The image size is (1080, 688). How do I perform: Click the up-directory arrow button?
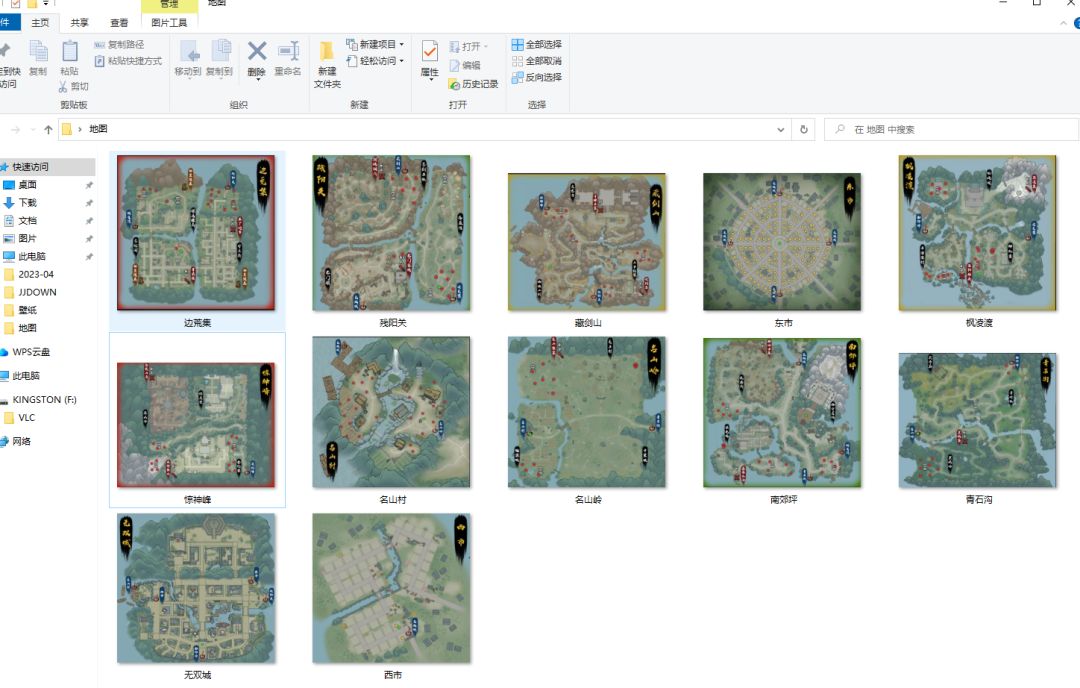48,130
